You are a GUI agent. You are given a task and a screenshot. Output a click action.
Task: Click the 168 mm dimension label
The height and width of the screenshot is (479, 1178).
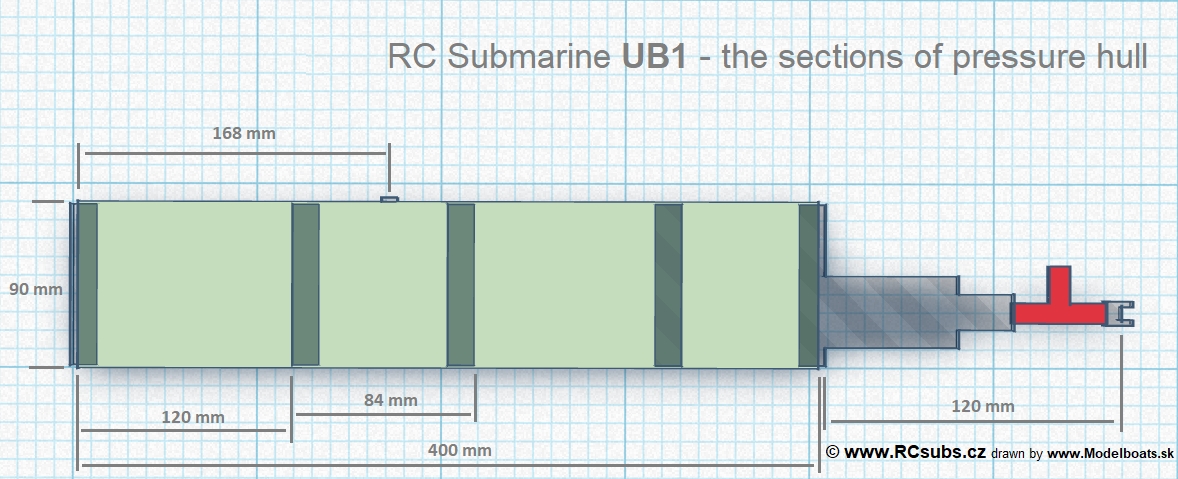tap(244, 132)
